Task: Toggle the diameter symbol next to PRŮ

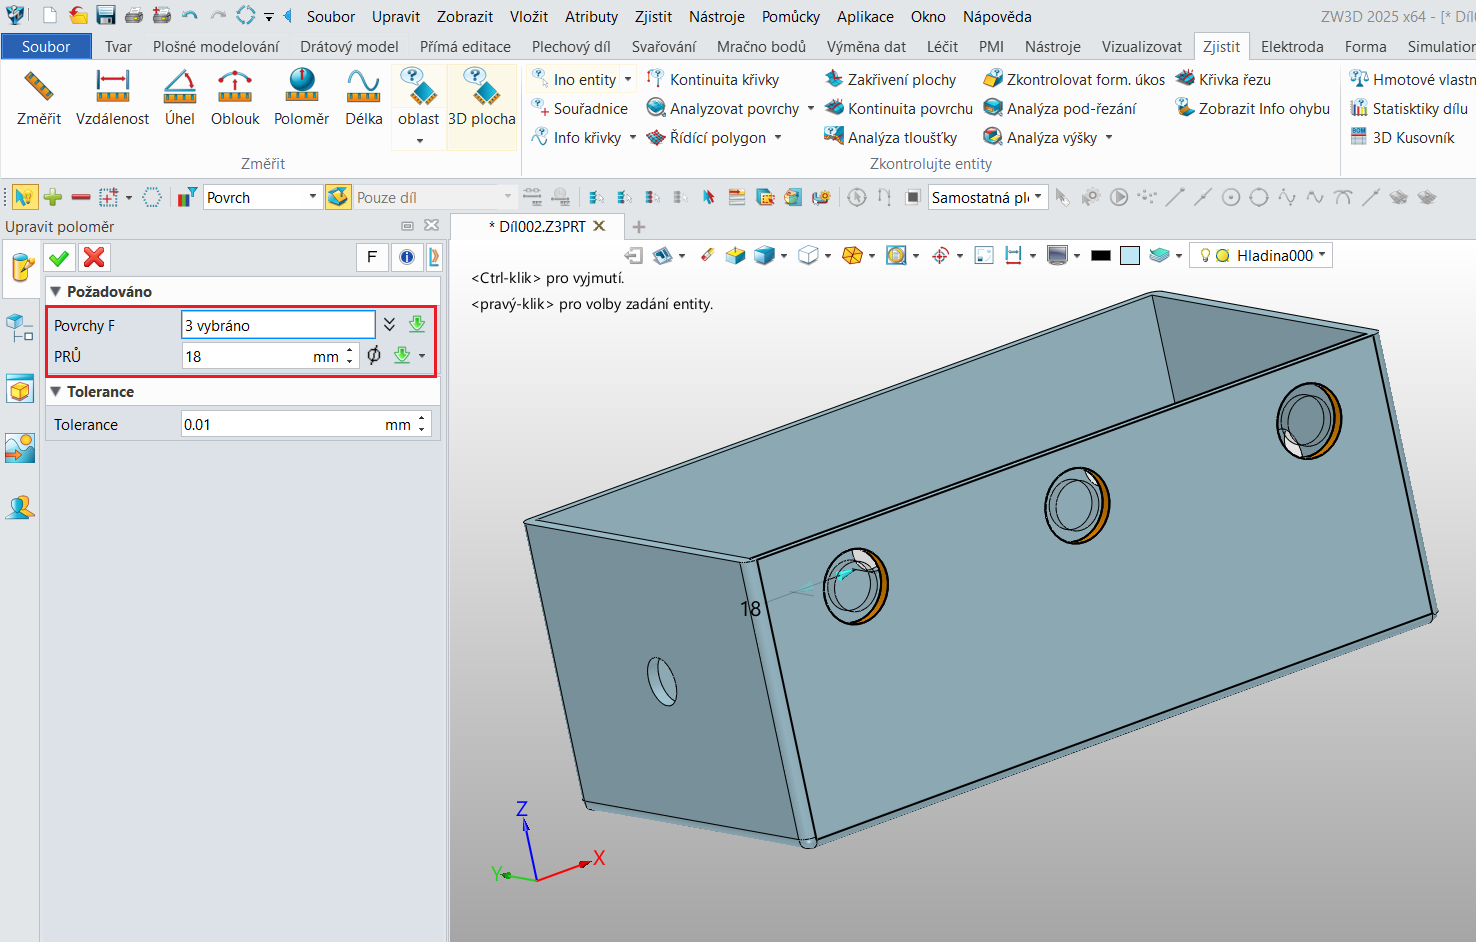Action: click(374, 355)
